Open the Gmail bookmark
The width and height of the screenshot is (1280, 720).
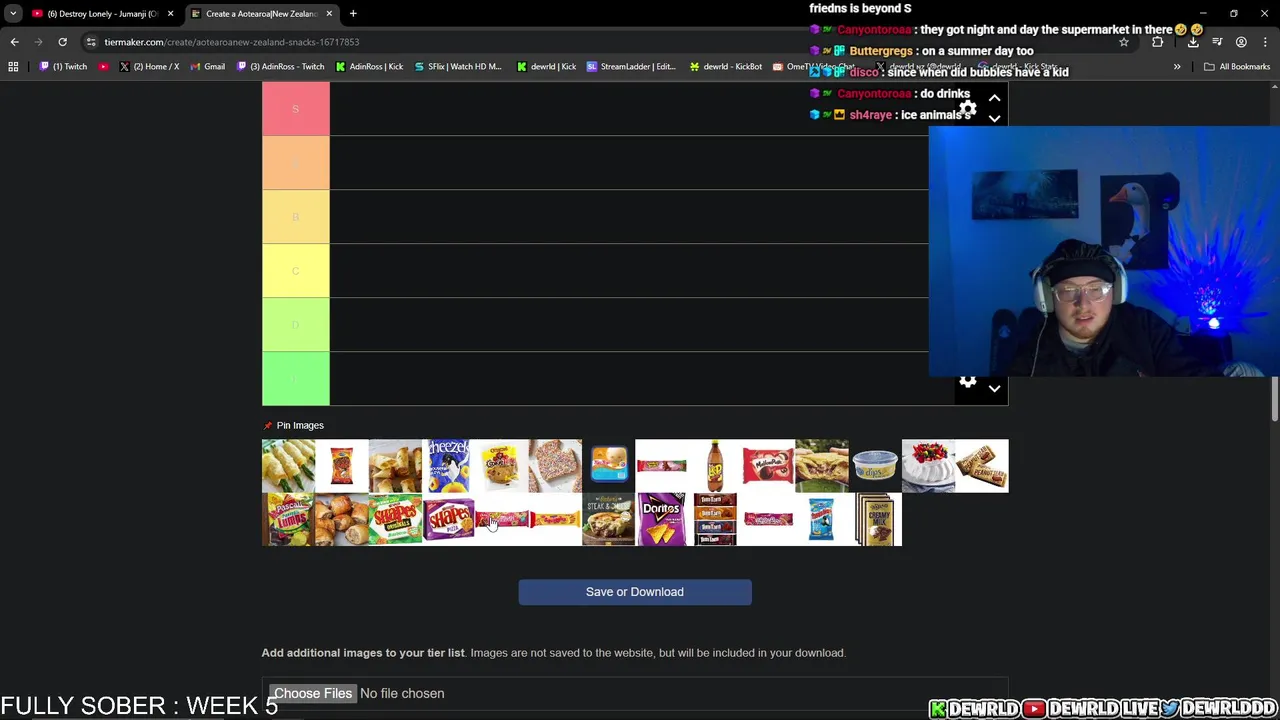click(207, 67)
